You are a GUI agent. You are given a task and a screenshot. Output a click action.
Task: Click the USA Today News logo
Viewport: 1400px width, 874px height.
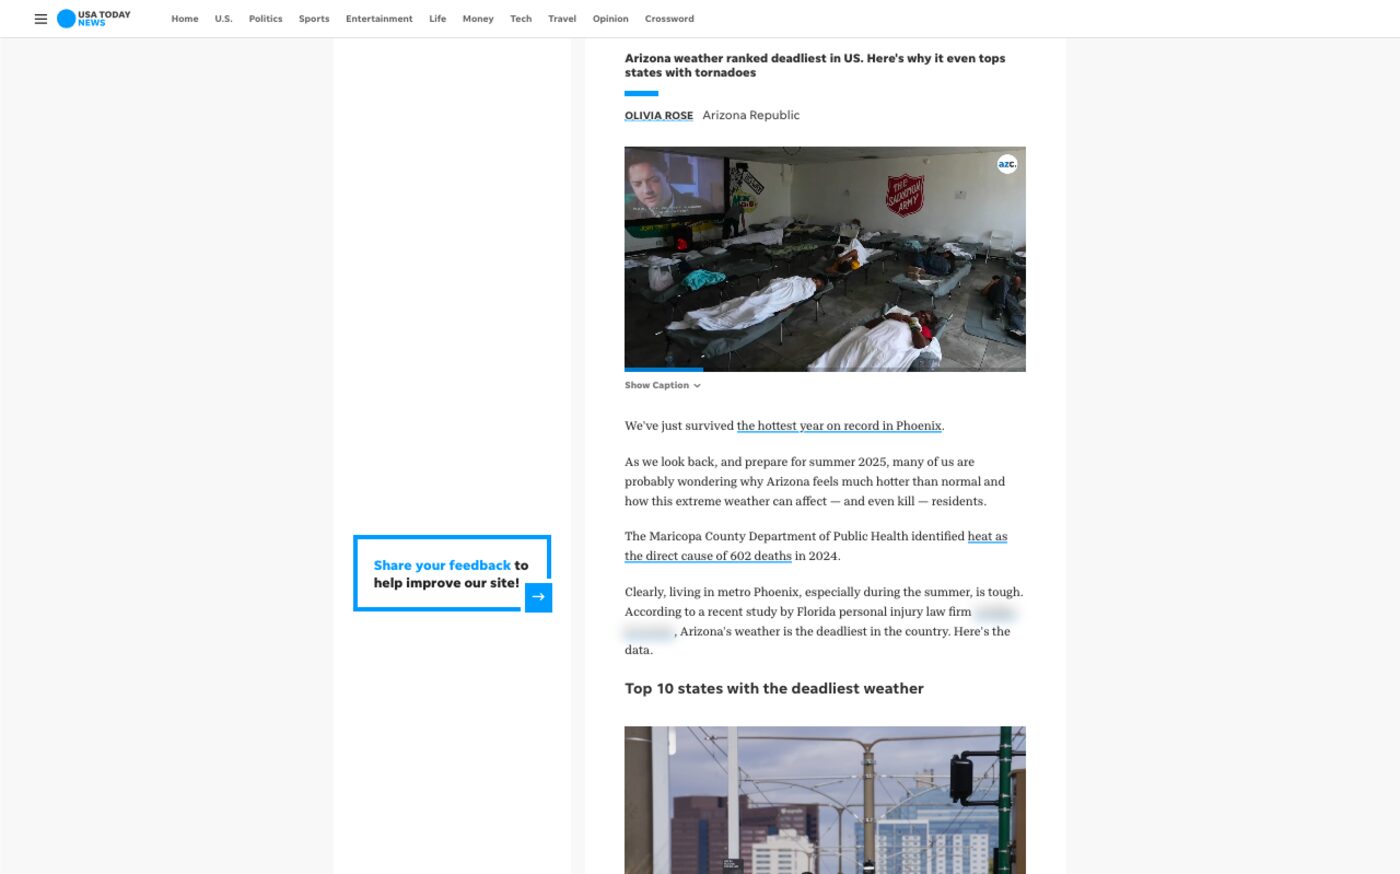click(x=94, y=19)
